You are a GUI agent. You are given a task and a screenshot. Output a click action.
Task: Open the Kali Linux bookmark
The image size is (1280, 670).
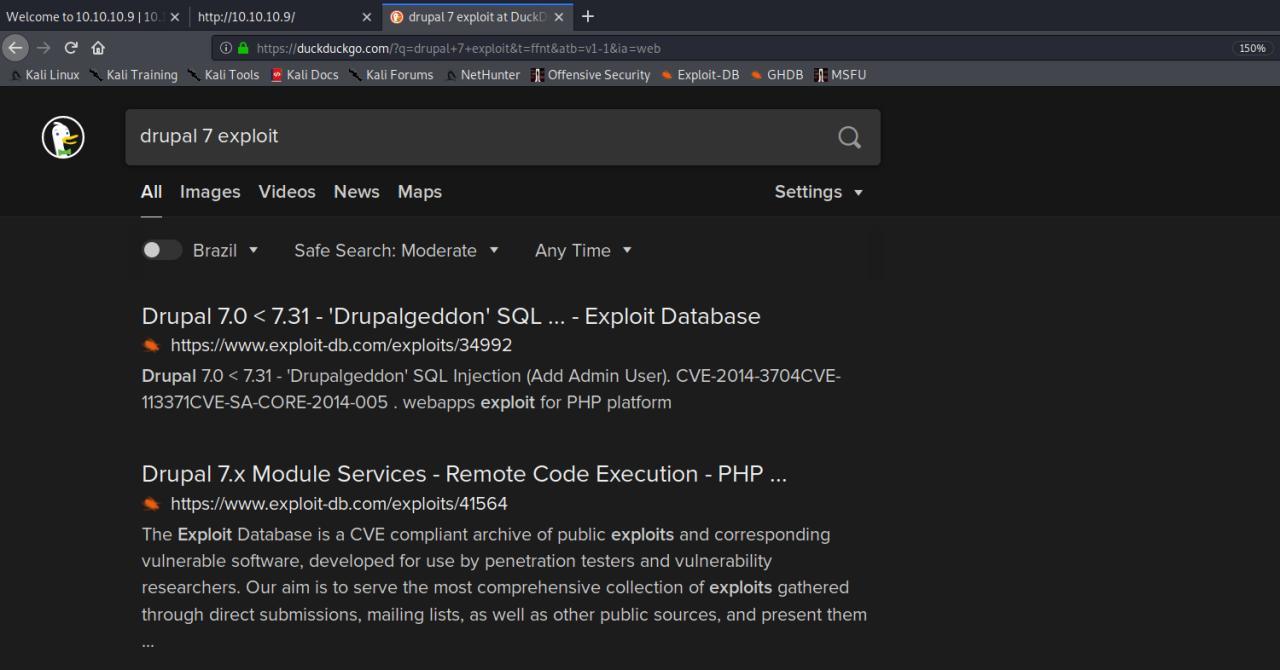43,75
